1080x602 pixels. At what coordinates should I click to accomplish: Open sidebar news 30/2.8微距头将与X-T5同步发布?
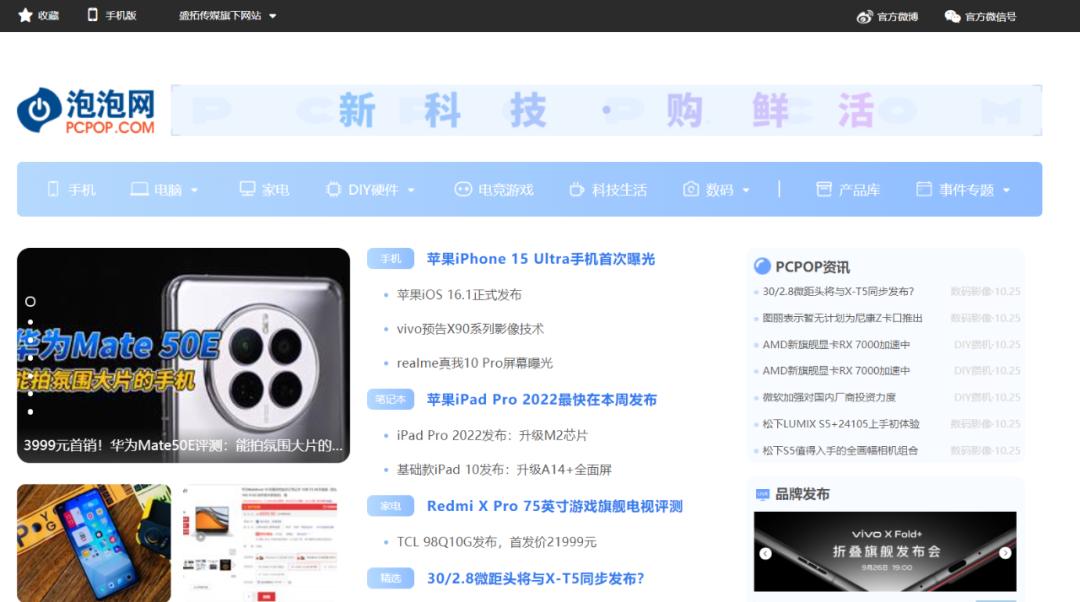(838, 291)
